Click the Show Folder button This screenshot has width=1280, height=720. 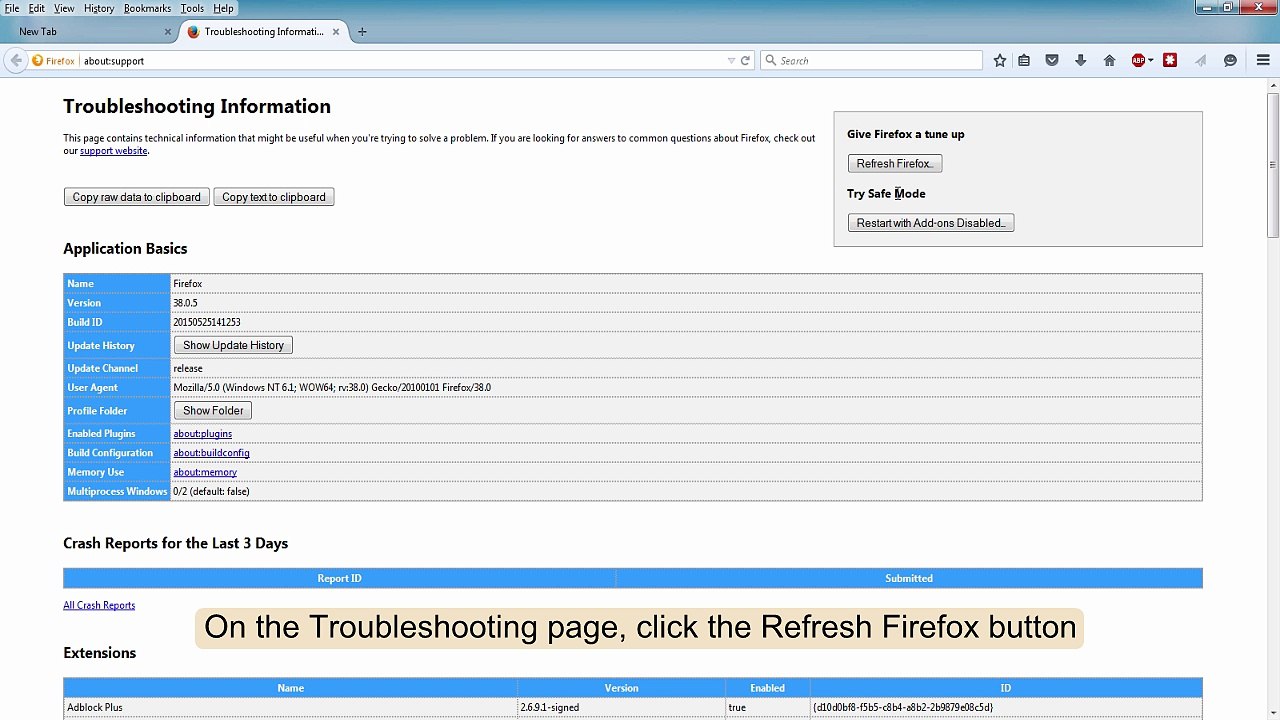pos(213,411)
